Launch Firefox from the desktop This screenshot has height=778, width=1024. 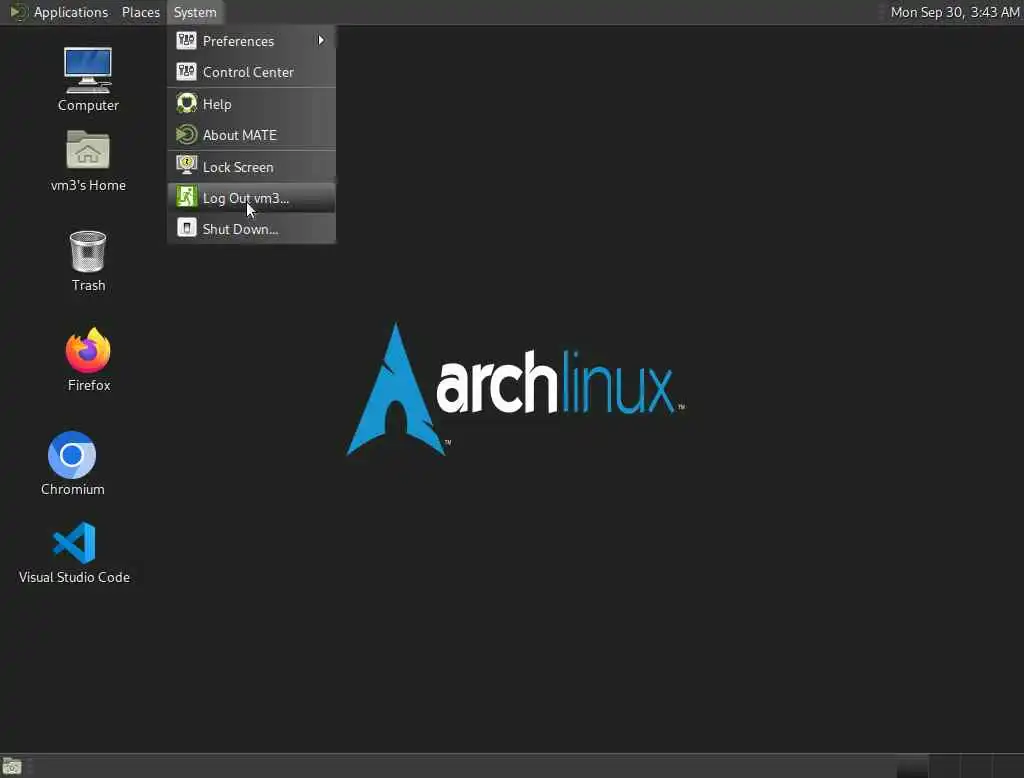coord(88,359)
